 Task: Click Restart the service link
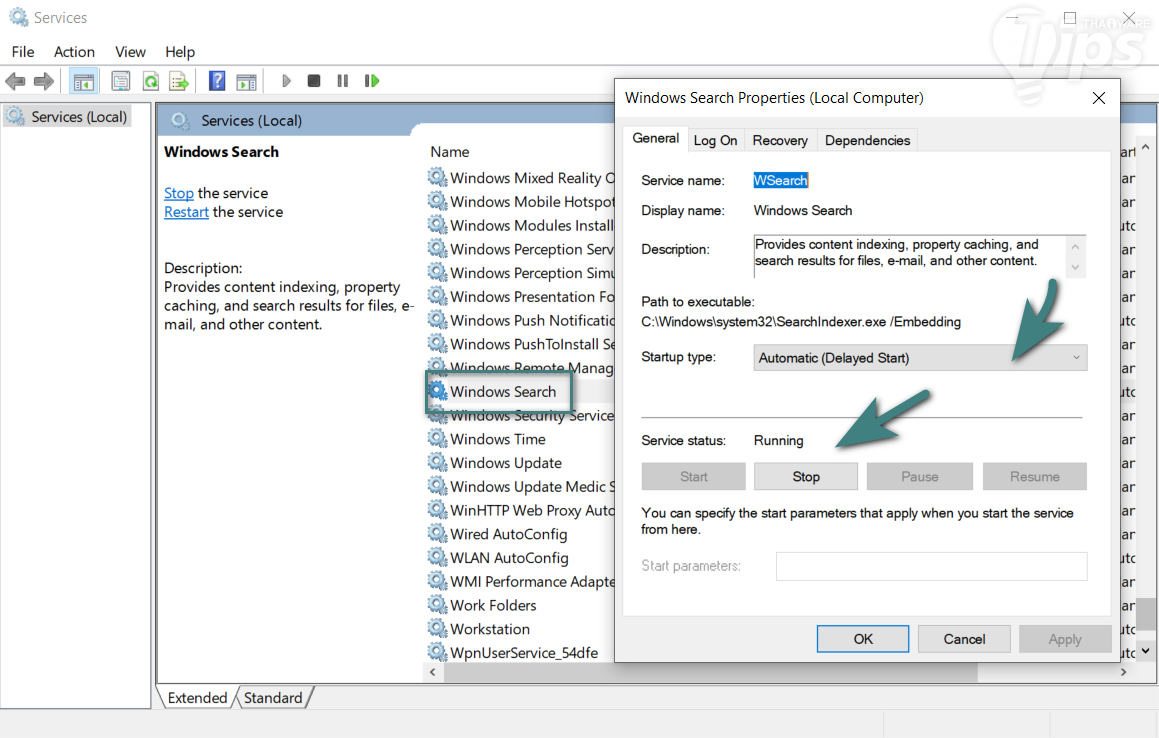tap(186, 212)
